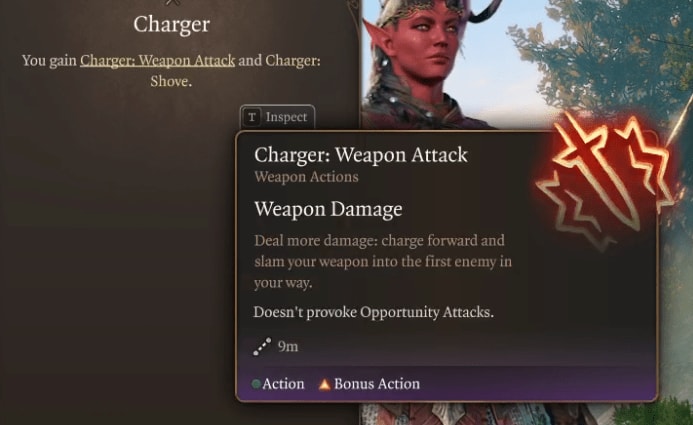693x425 pixels.
Task: Open the underlined Charger: Weapon Attack link
Action: coord(157,60)
